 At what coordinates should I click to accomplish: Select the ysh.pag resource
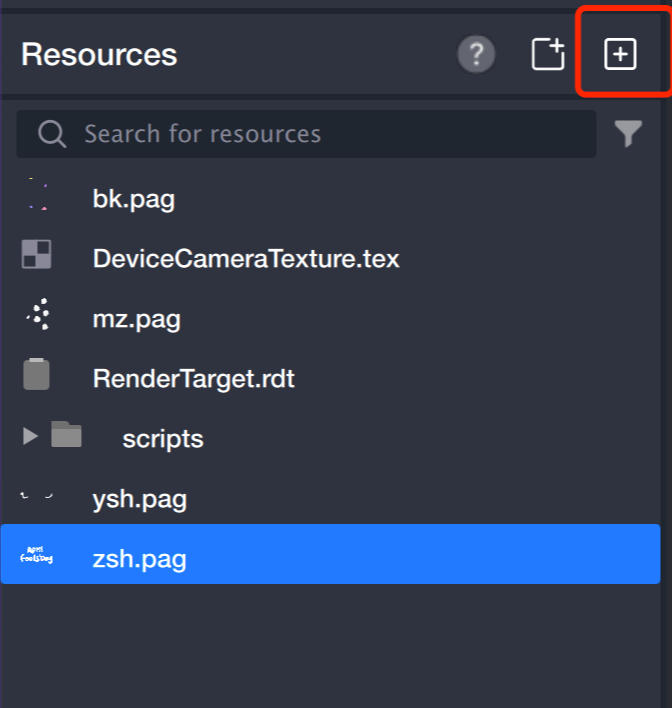point(139,499)
